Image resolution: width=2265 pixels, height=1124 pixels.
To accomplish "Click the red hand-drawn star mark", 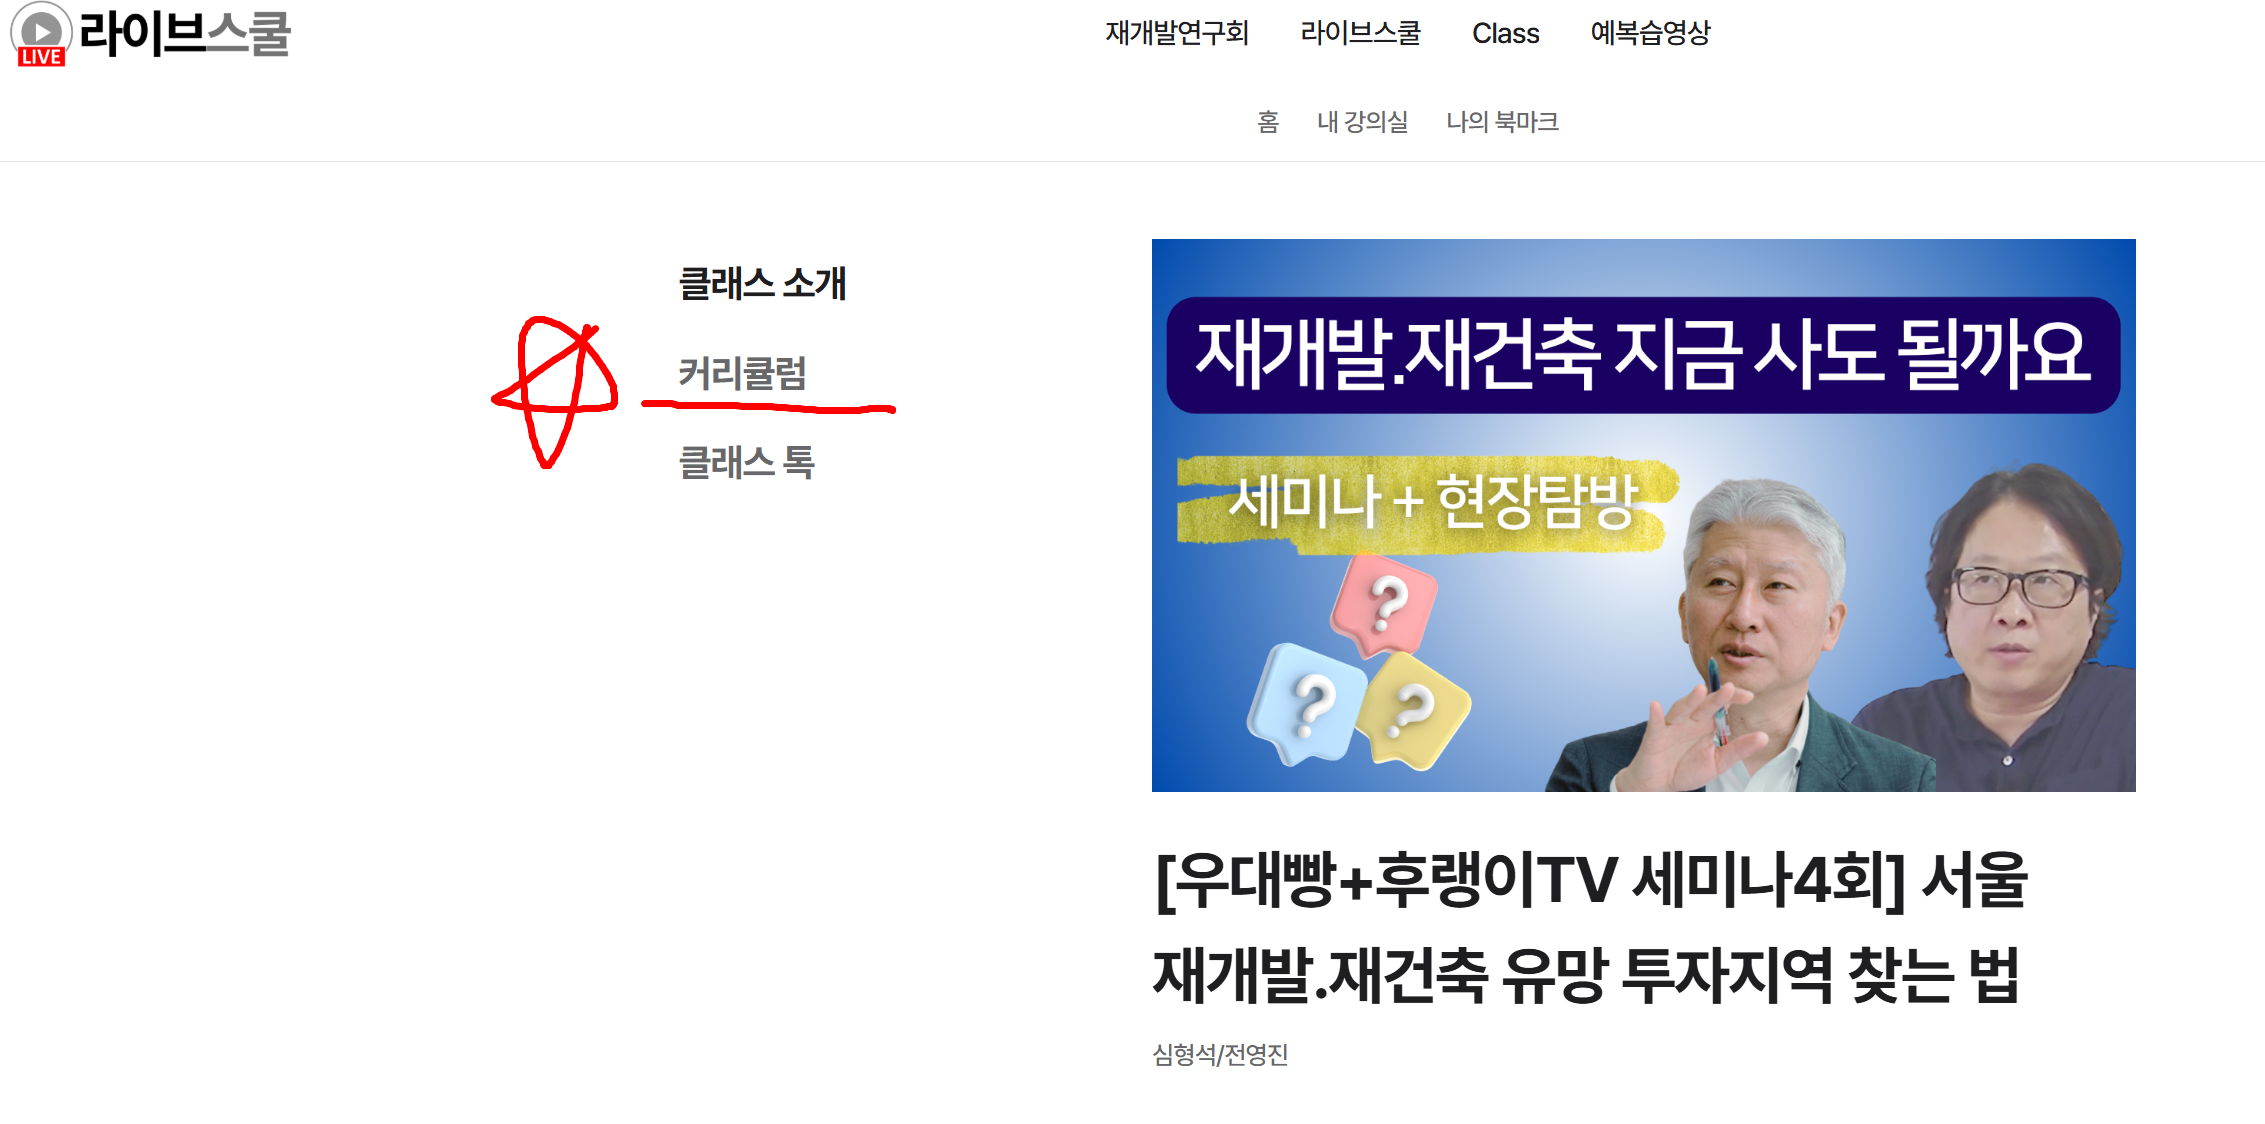I will 555,392.
